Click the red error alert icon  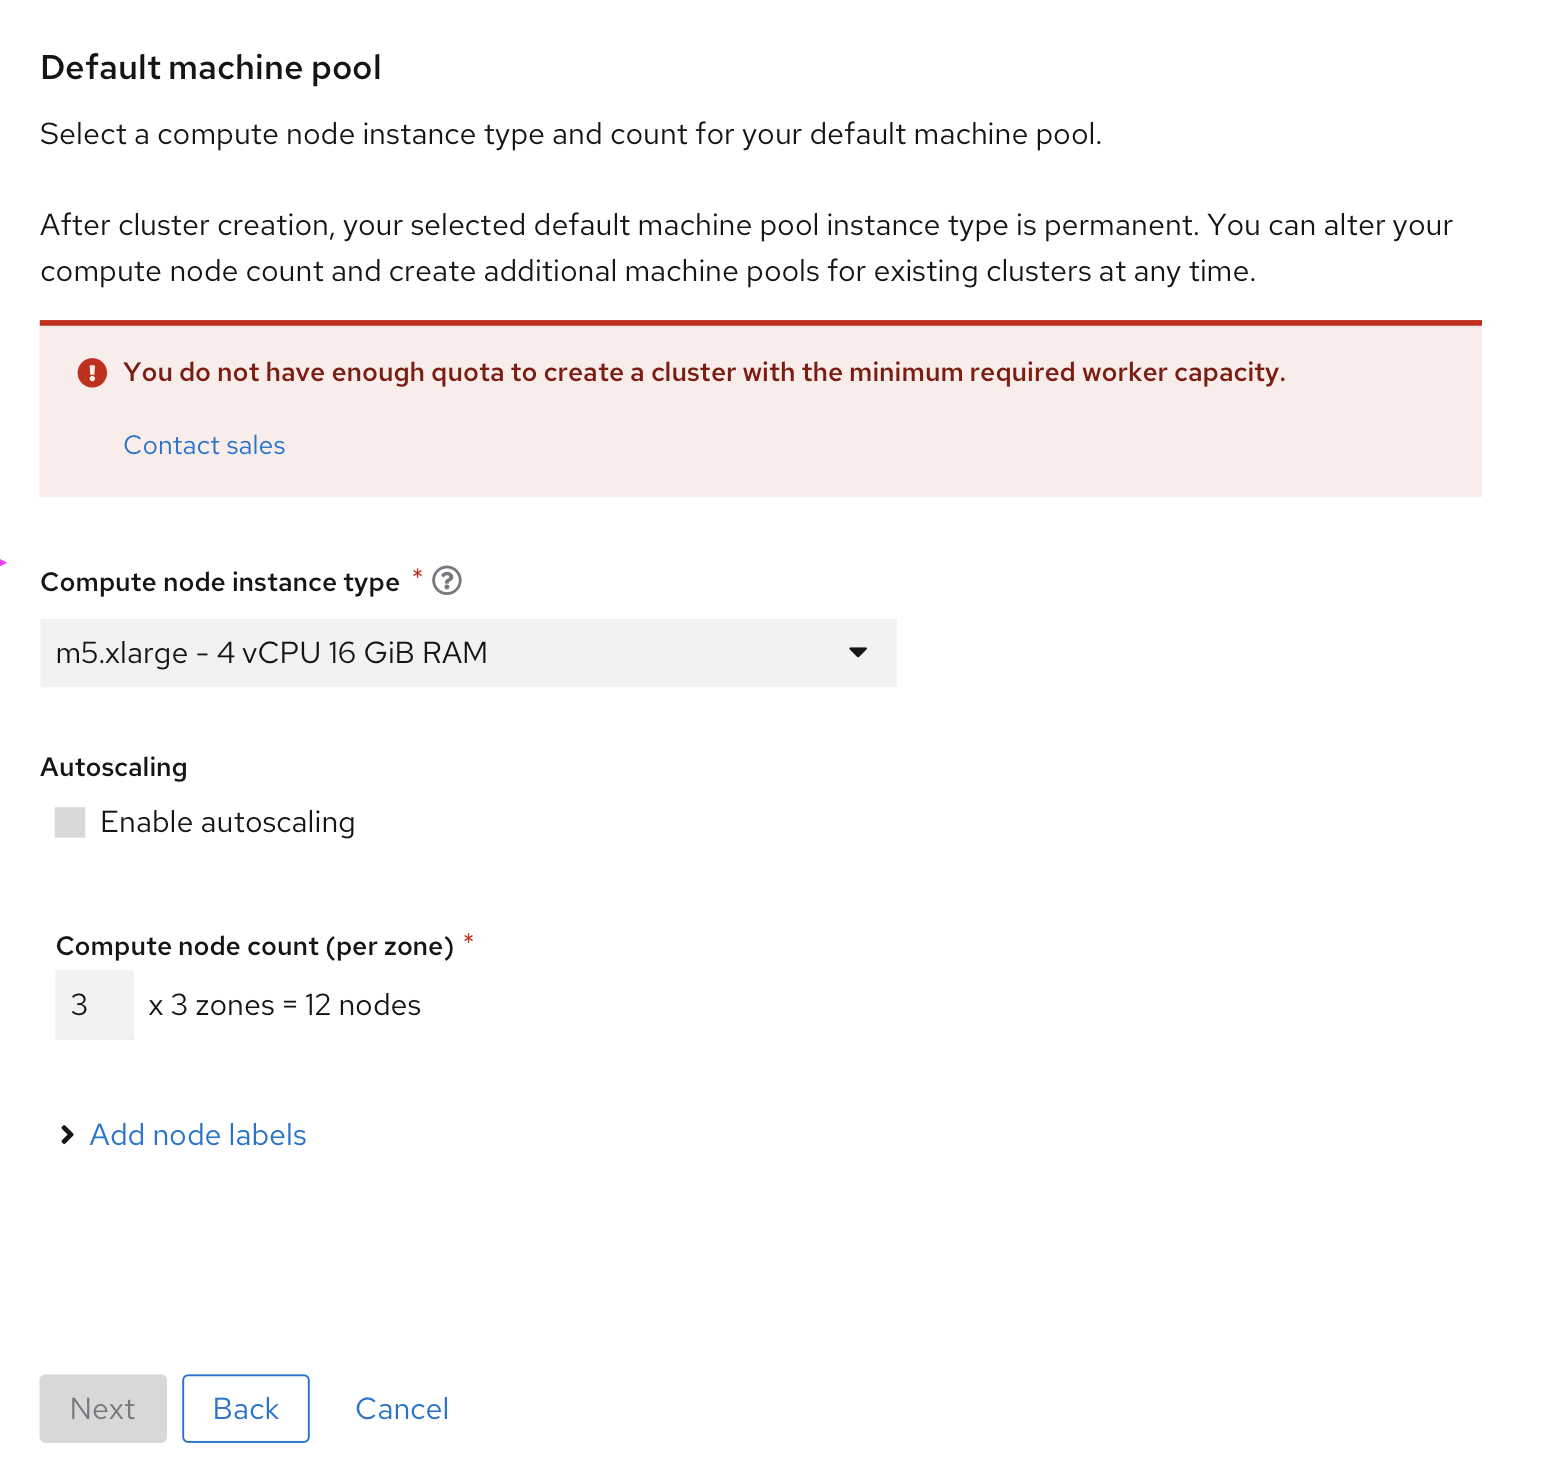(92, 373)
